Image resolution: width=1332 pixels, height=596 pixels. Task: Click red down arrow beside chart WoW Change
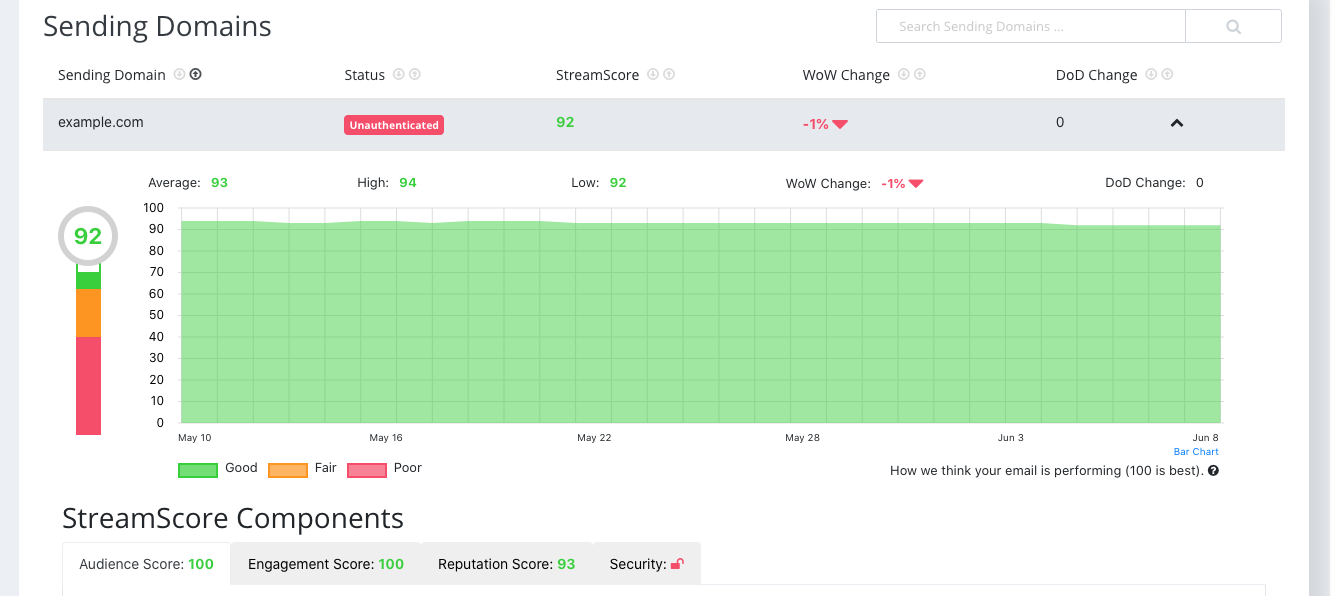coord(916,184)
